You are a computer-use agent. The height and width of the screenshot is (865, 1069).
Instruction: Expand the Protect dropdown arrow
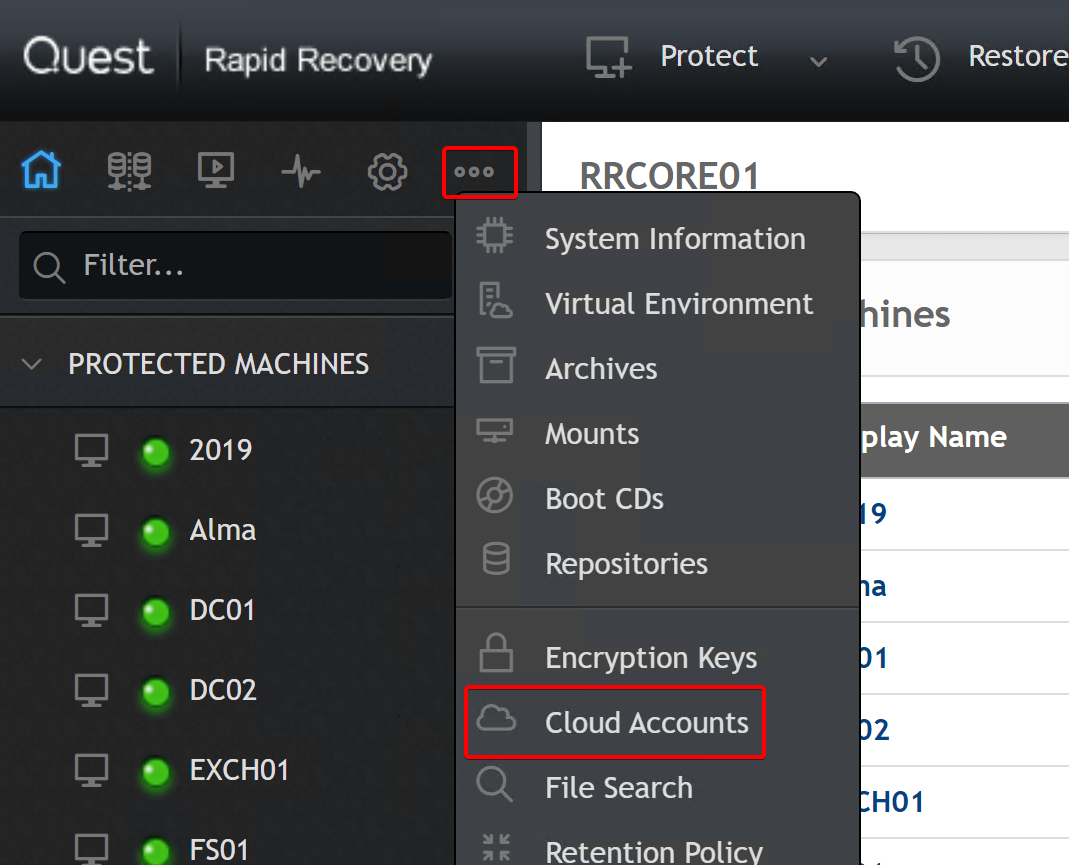click(818, 62)
